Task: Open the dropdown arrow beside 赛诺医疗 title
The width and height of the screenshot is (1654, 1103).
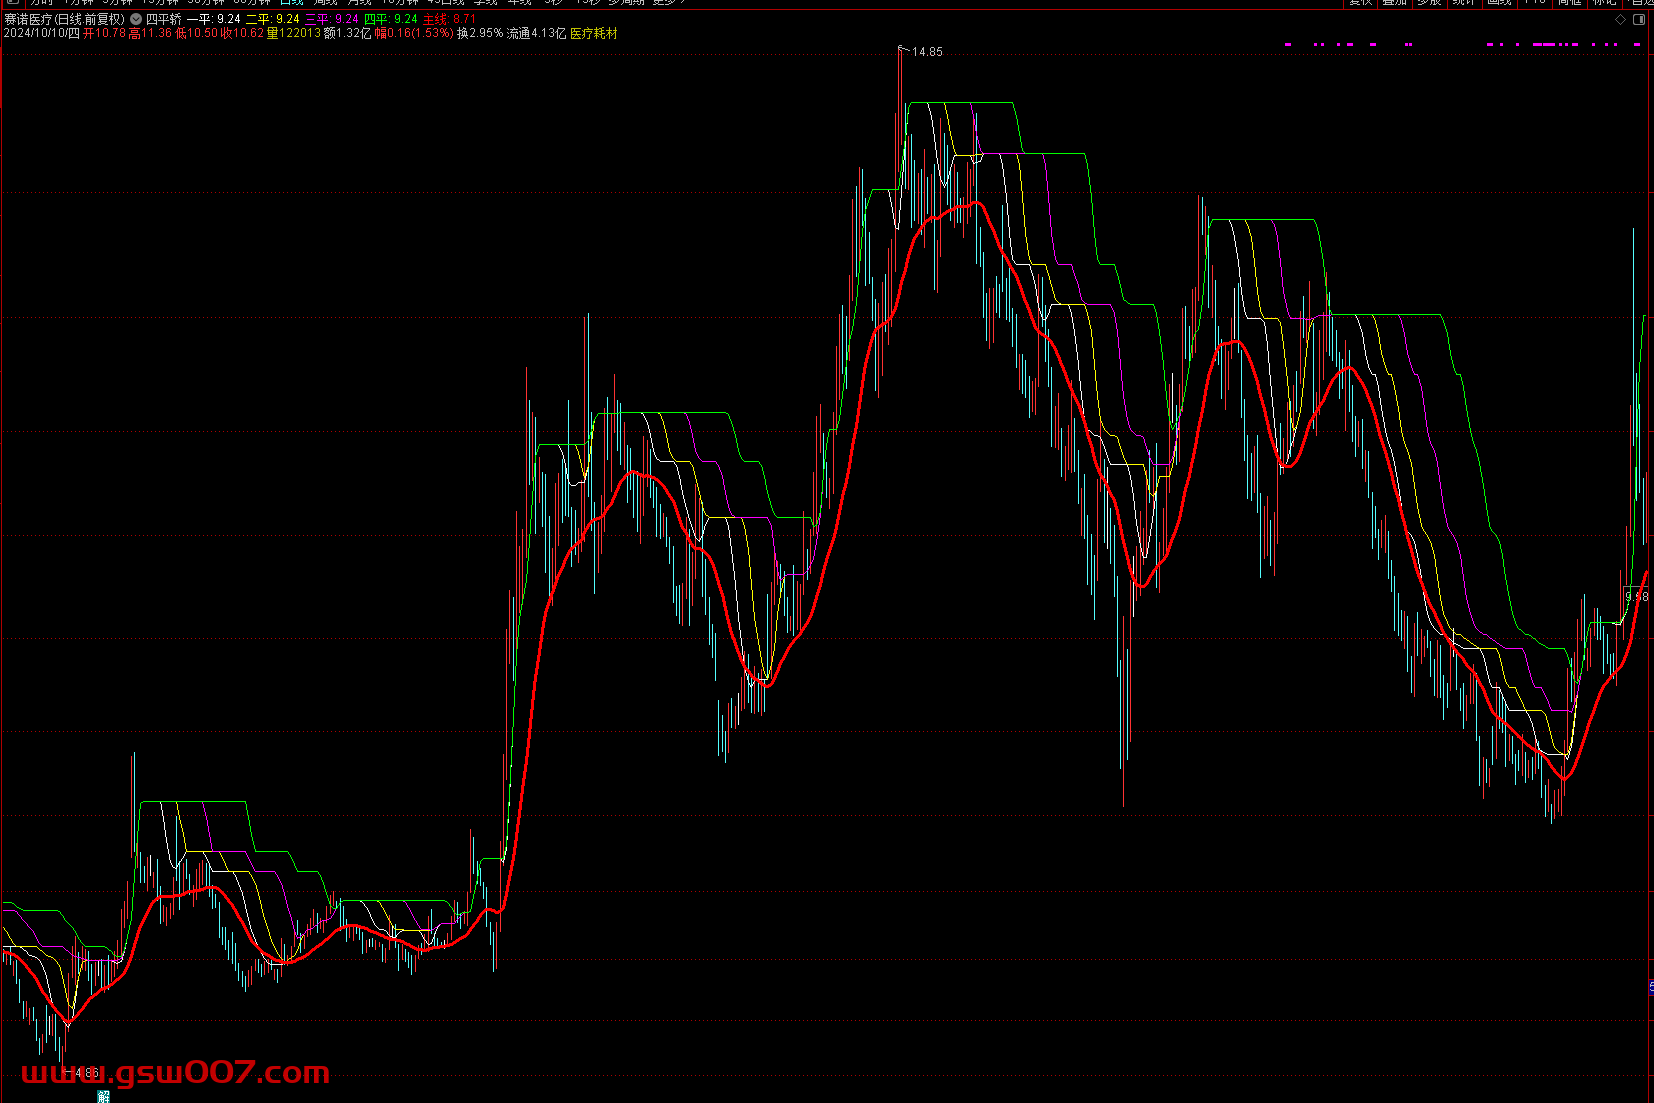Action: pos(136,19)
